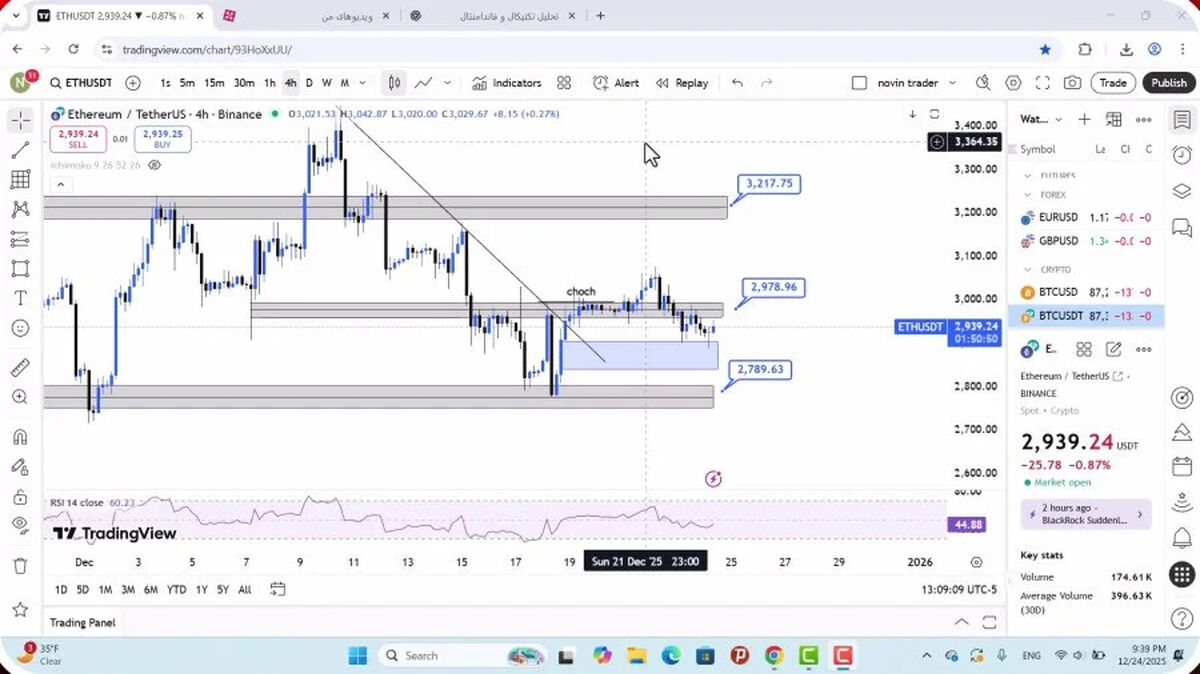
Task: Toggle lock all drawings padlock
Action: (20, 497)
